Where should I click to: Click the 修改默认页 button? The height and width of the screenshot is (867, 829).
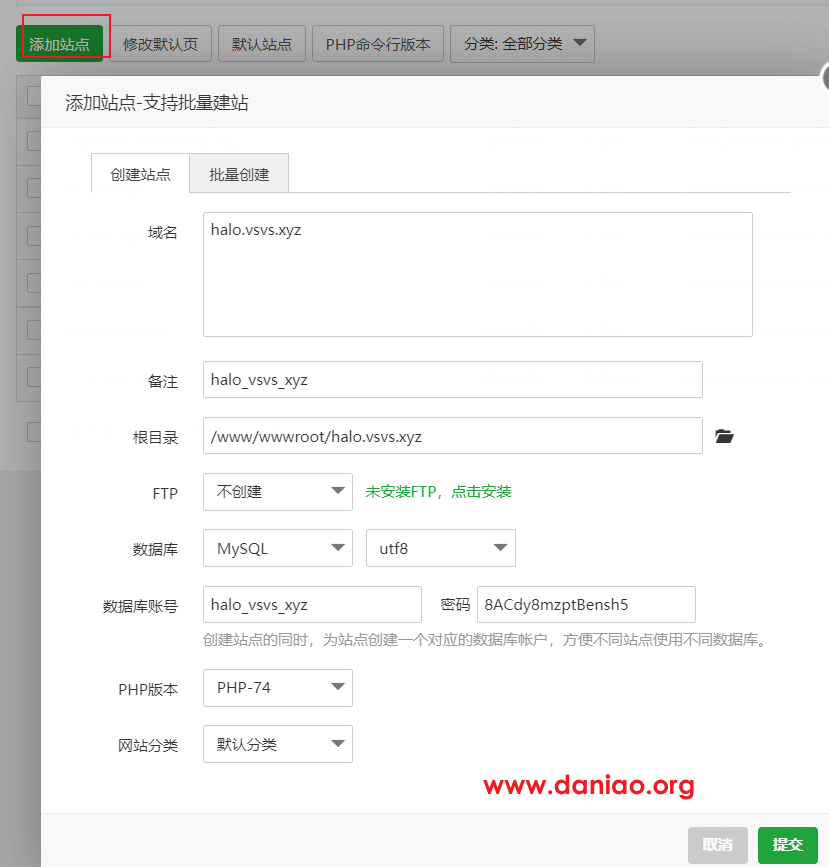click(x=160, y=44)
